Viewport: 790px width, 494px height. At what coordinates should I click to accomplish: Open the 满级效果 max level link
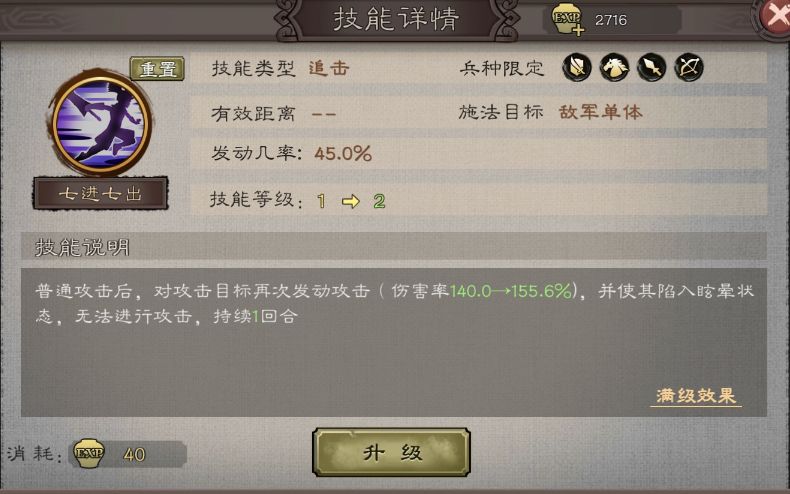pos(696,396)
